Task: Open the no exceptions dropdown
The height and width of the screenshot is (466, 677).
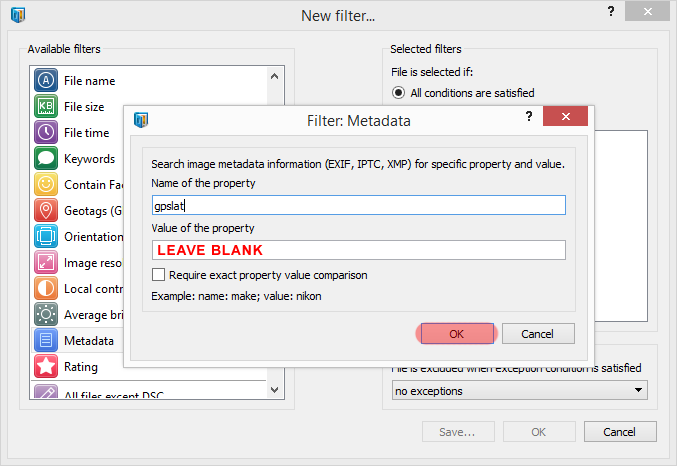Action: (x=519, y=390)
